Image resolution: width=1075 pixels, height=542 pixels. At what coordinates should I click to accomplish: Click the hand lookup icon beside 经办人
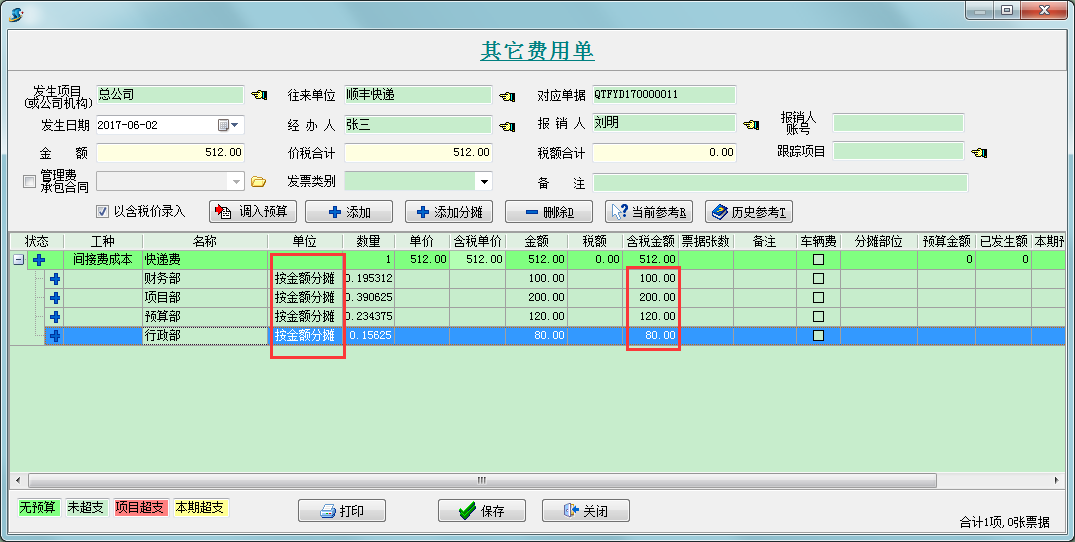[x=507, y=126]
